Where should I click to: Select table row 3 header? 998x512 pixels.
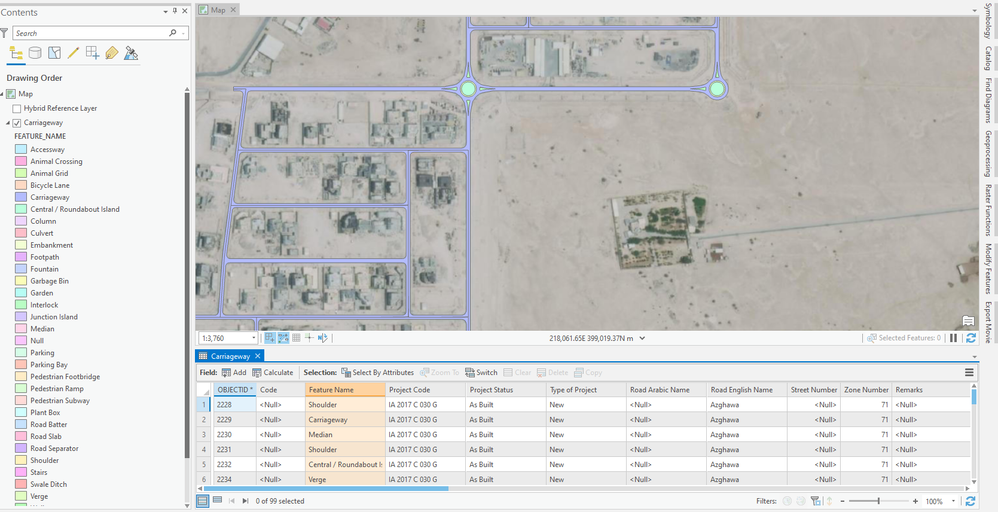click(x=204, y=434)
